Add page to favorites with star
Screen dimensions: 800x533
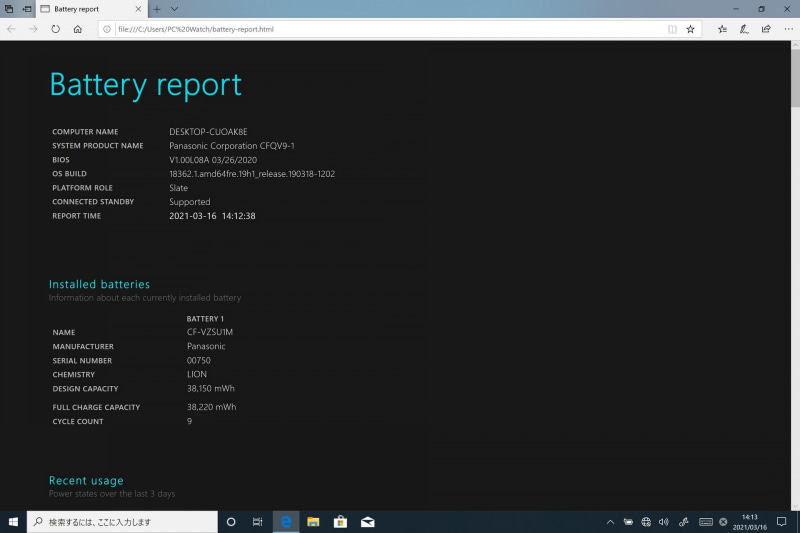click(690, 29)
